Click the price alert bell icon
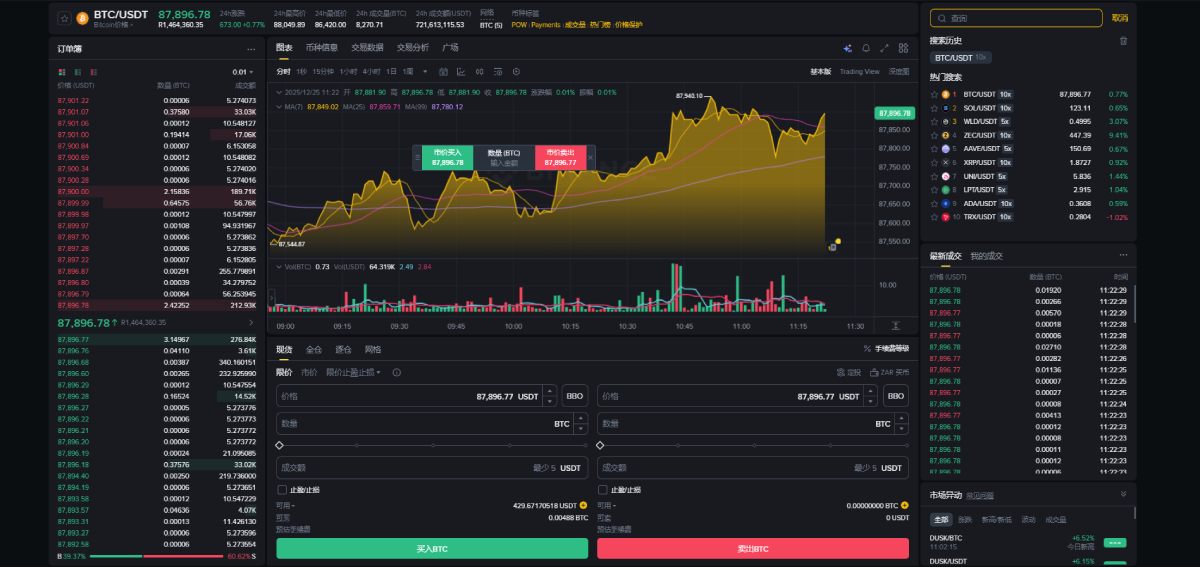This screenshot has height=567, width=1200. [865, 47]
